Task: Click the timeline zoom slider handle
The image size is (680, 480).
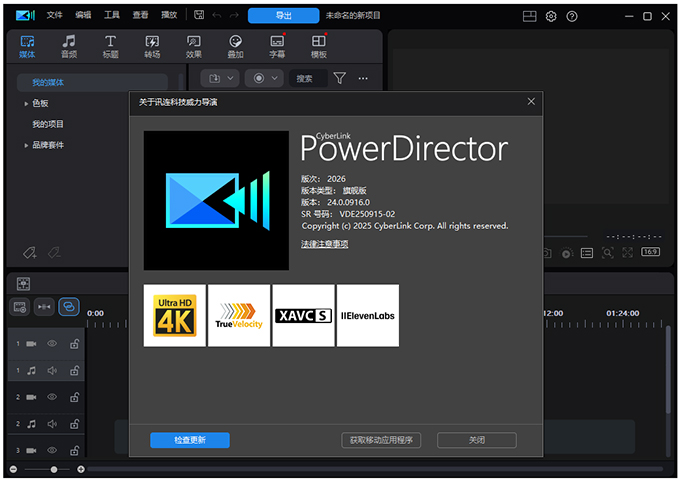Action: (53, 469)
